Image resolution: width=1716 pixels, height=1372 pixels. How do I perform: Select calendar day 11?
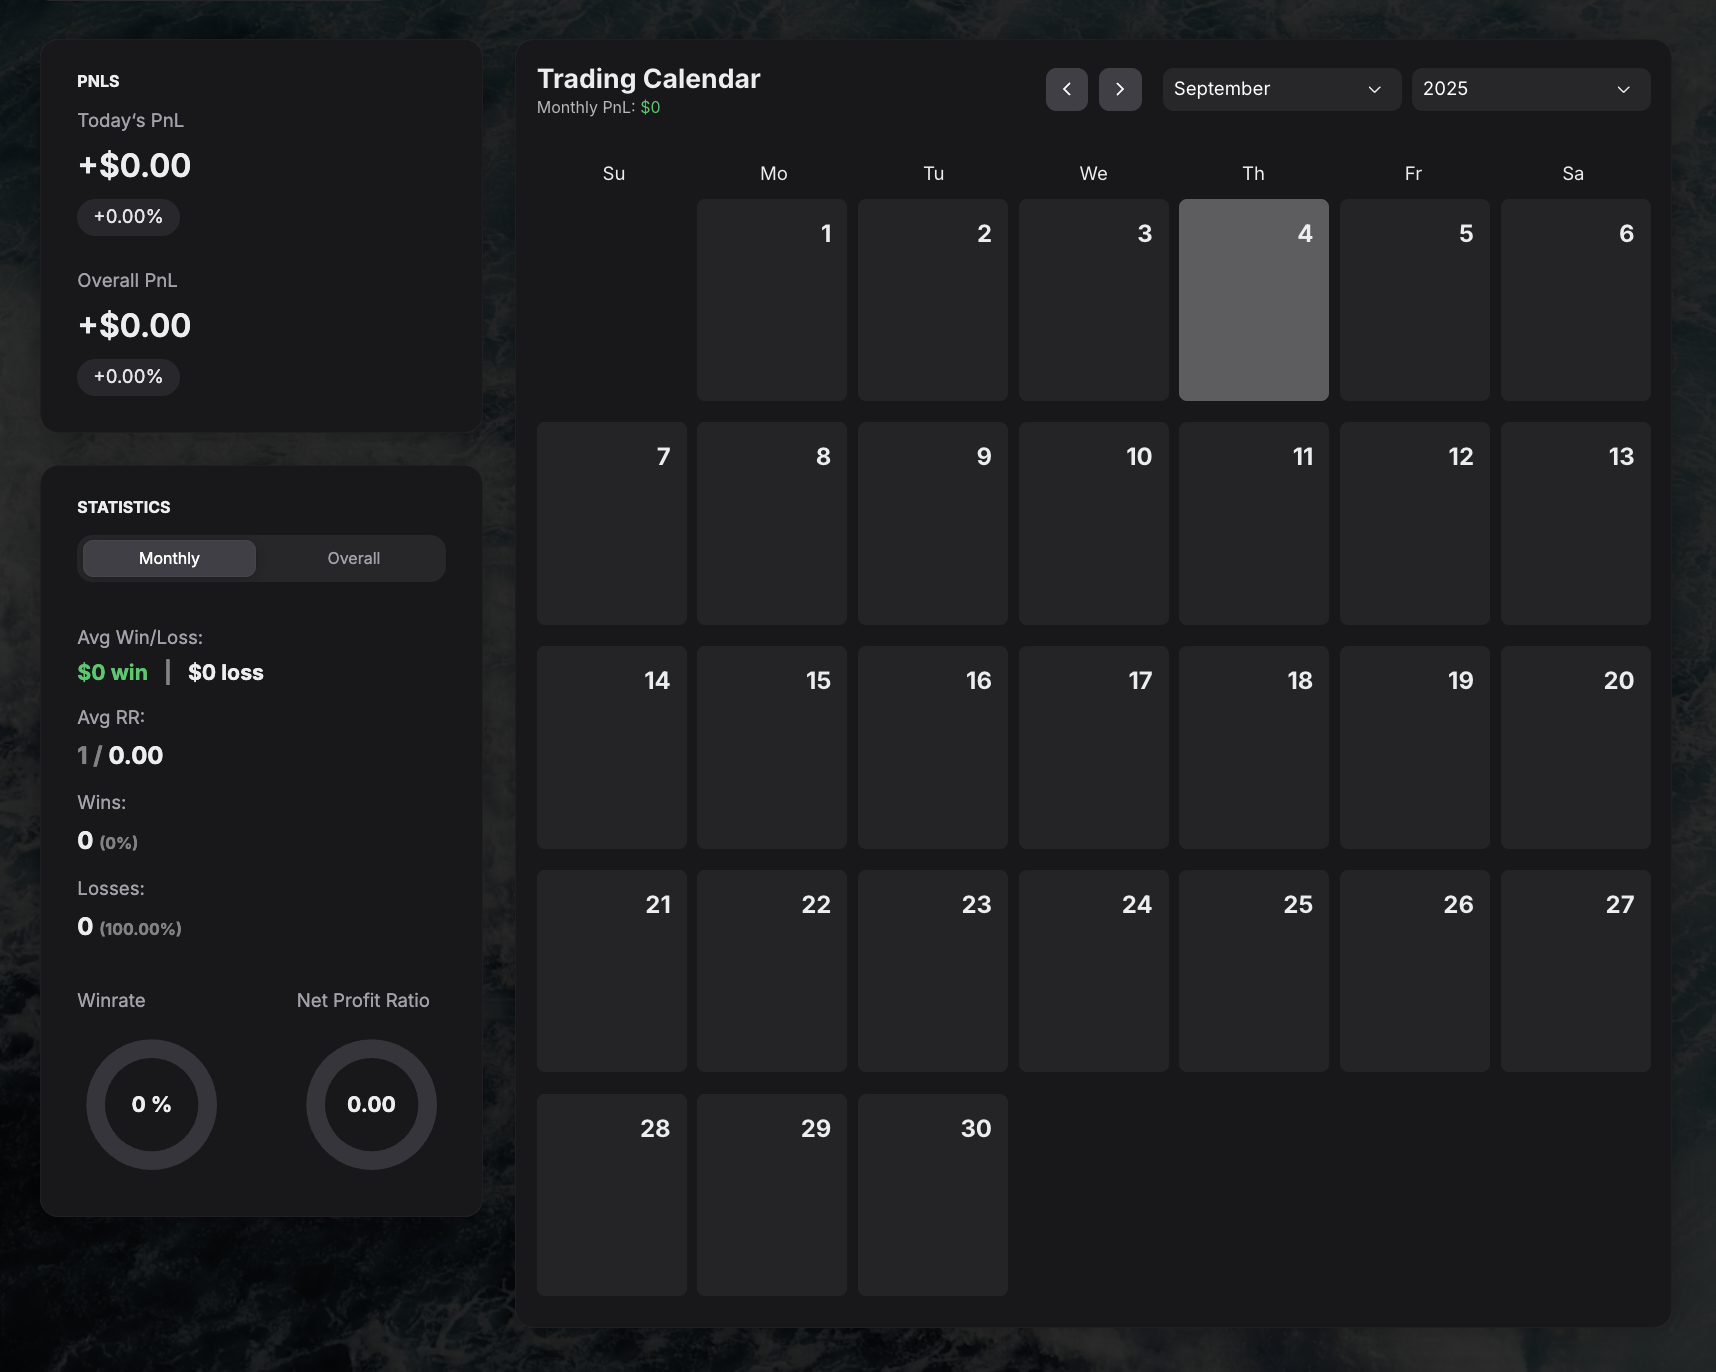point(1253,524)
